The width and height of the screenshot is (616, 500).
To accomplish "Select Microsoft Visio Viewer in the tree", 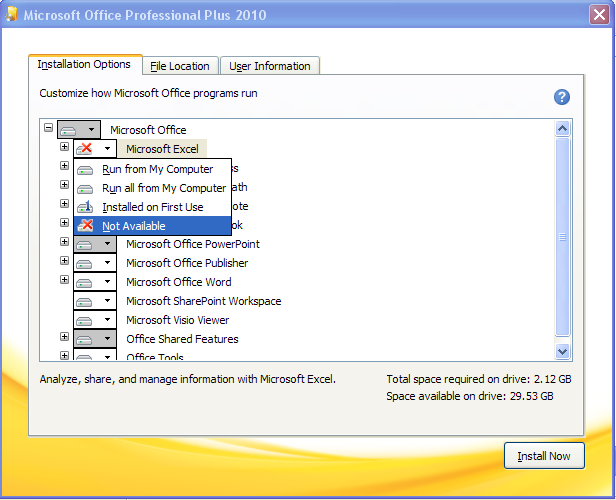I will pos(178,320).
